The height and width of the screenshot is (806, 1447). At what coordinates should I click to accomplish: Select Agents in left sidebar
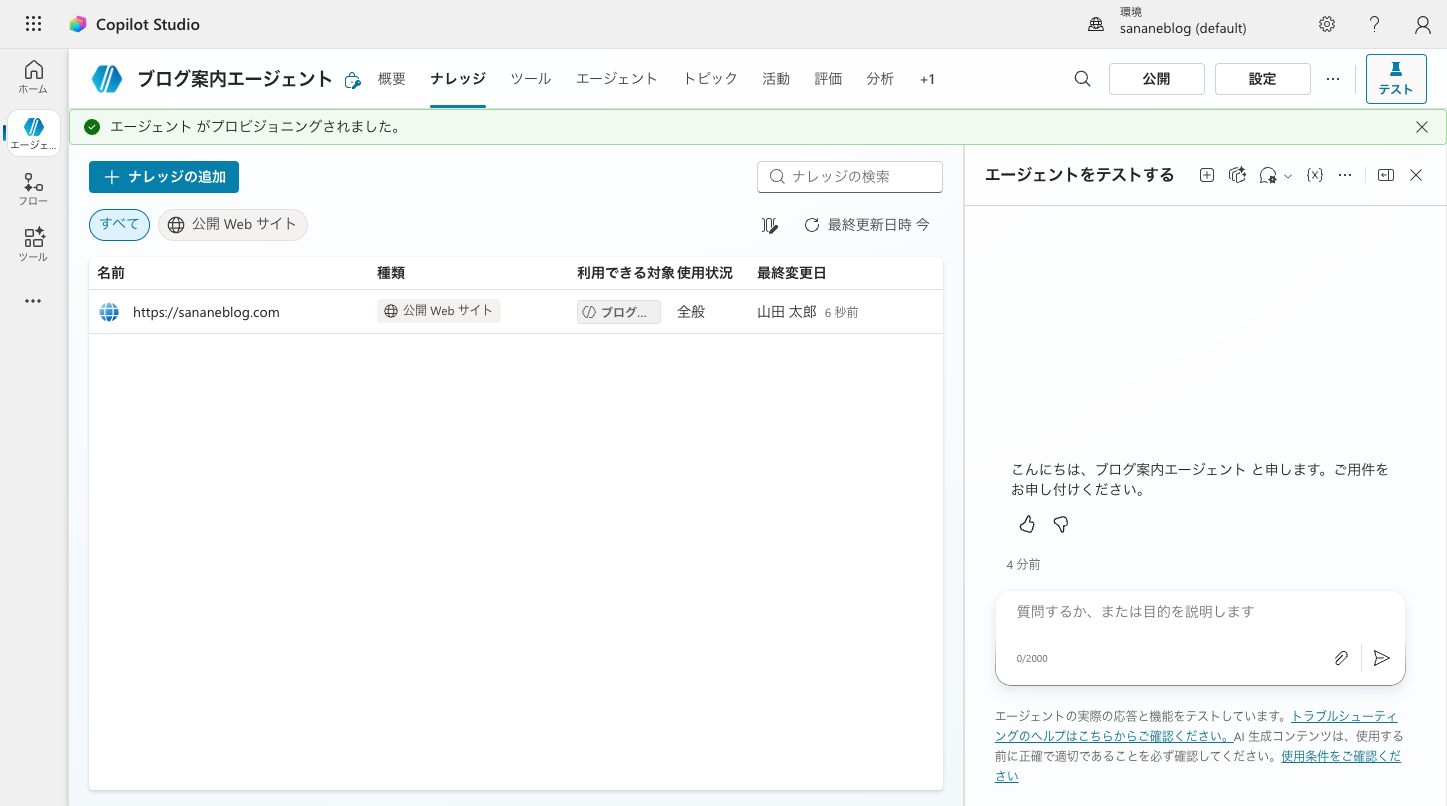(x=33, y=133)
